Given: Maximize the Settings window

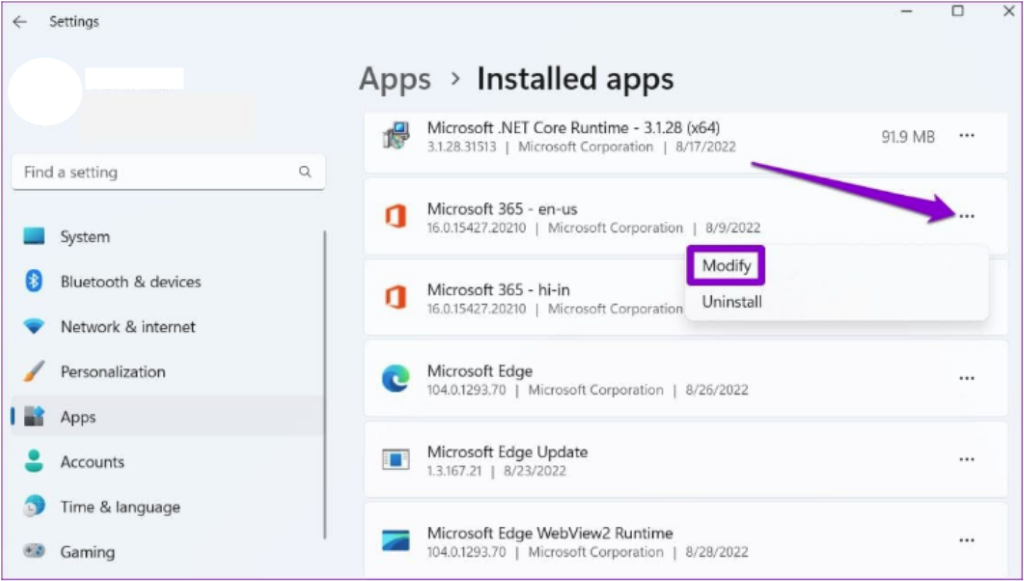Looking at the screenshot, I should (x=957, y=11).
